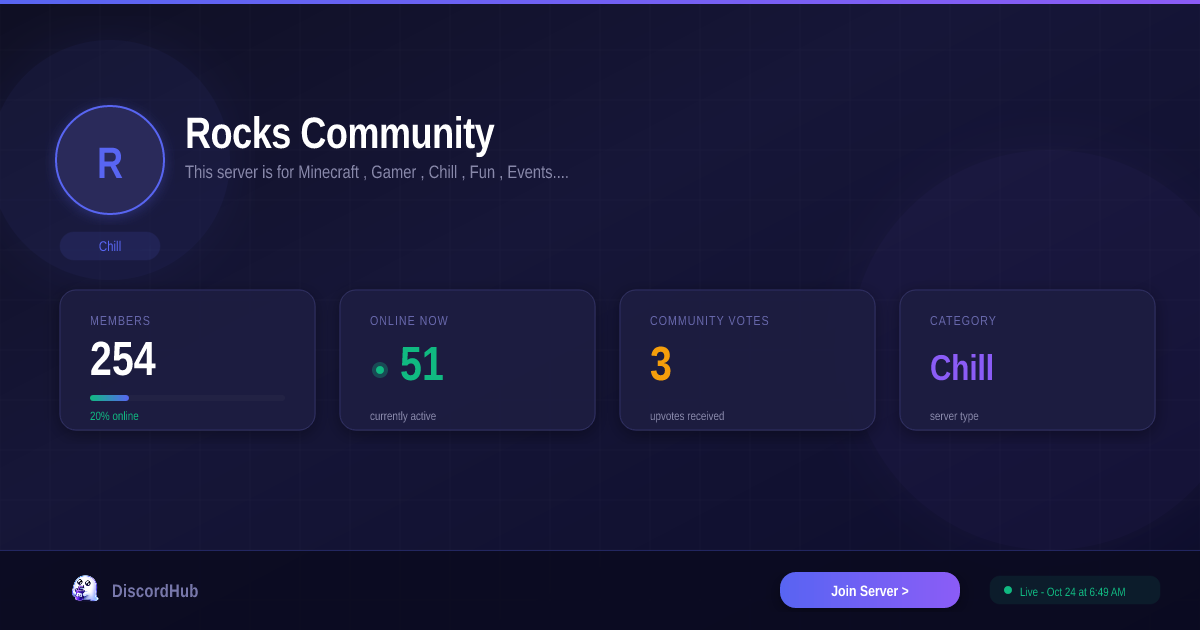Click the CATEGORY card label
Viewport: 1200px width, 630px height.
pos(963,321)
